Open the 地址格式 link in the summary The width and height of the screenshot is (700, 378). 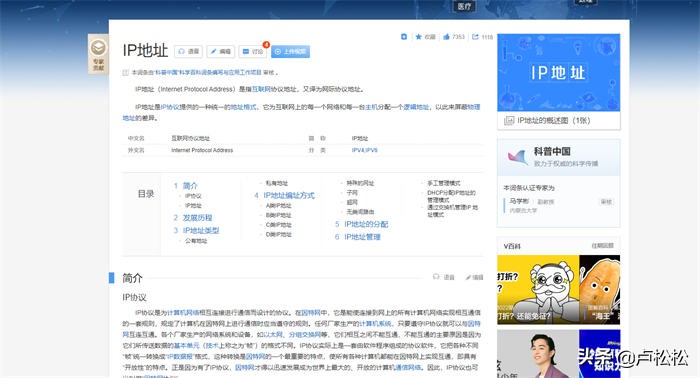[243, 107]
